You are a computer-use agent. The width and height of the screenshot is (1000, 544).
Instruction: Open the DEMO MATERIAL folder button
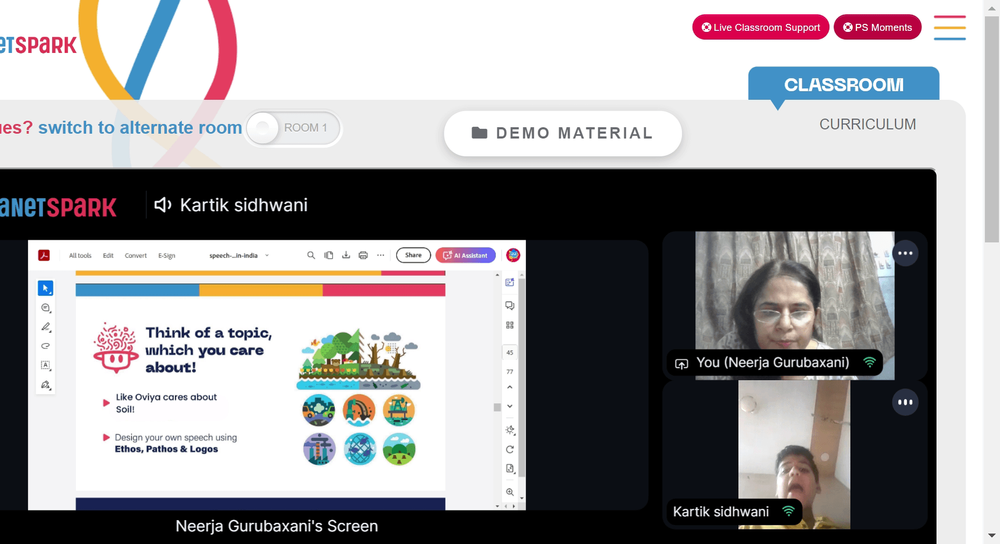tap(562, 133)
